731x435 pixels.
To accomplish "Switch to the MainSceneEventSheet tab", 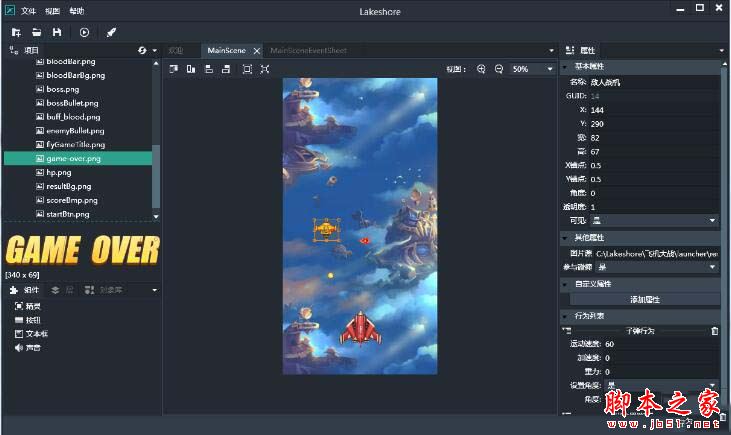I will 309,50.
